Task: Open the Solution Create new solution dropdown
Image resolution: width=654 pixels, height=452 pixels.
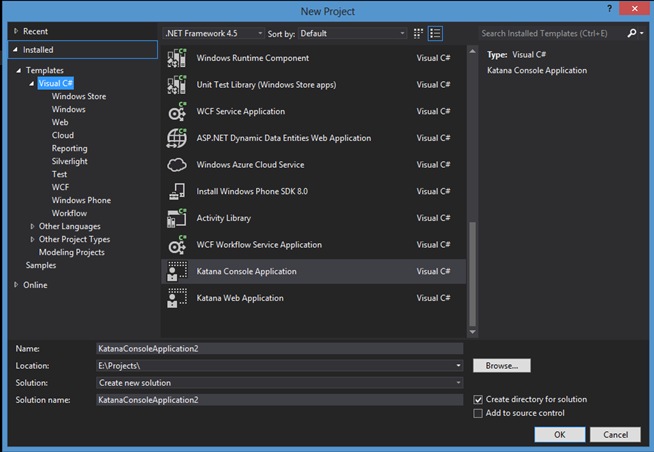Action: tap(458, 382)
